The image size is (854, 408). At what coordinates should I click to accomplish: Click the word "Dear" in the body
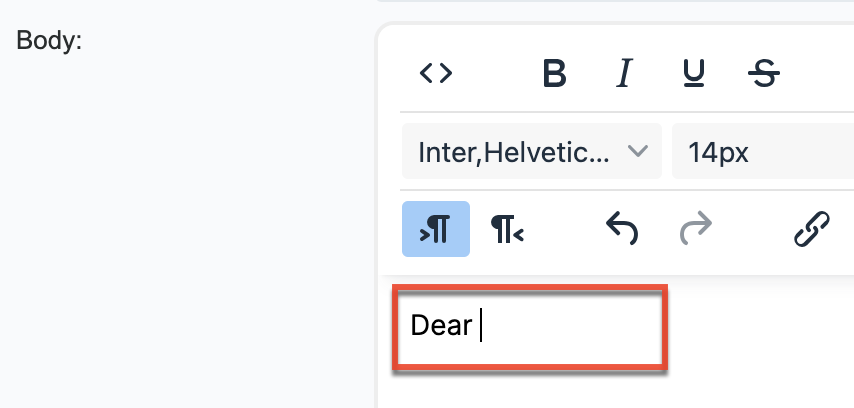click(x=441, y=326)
